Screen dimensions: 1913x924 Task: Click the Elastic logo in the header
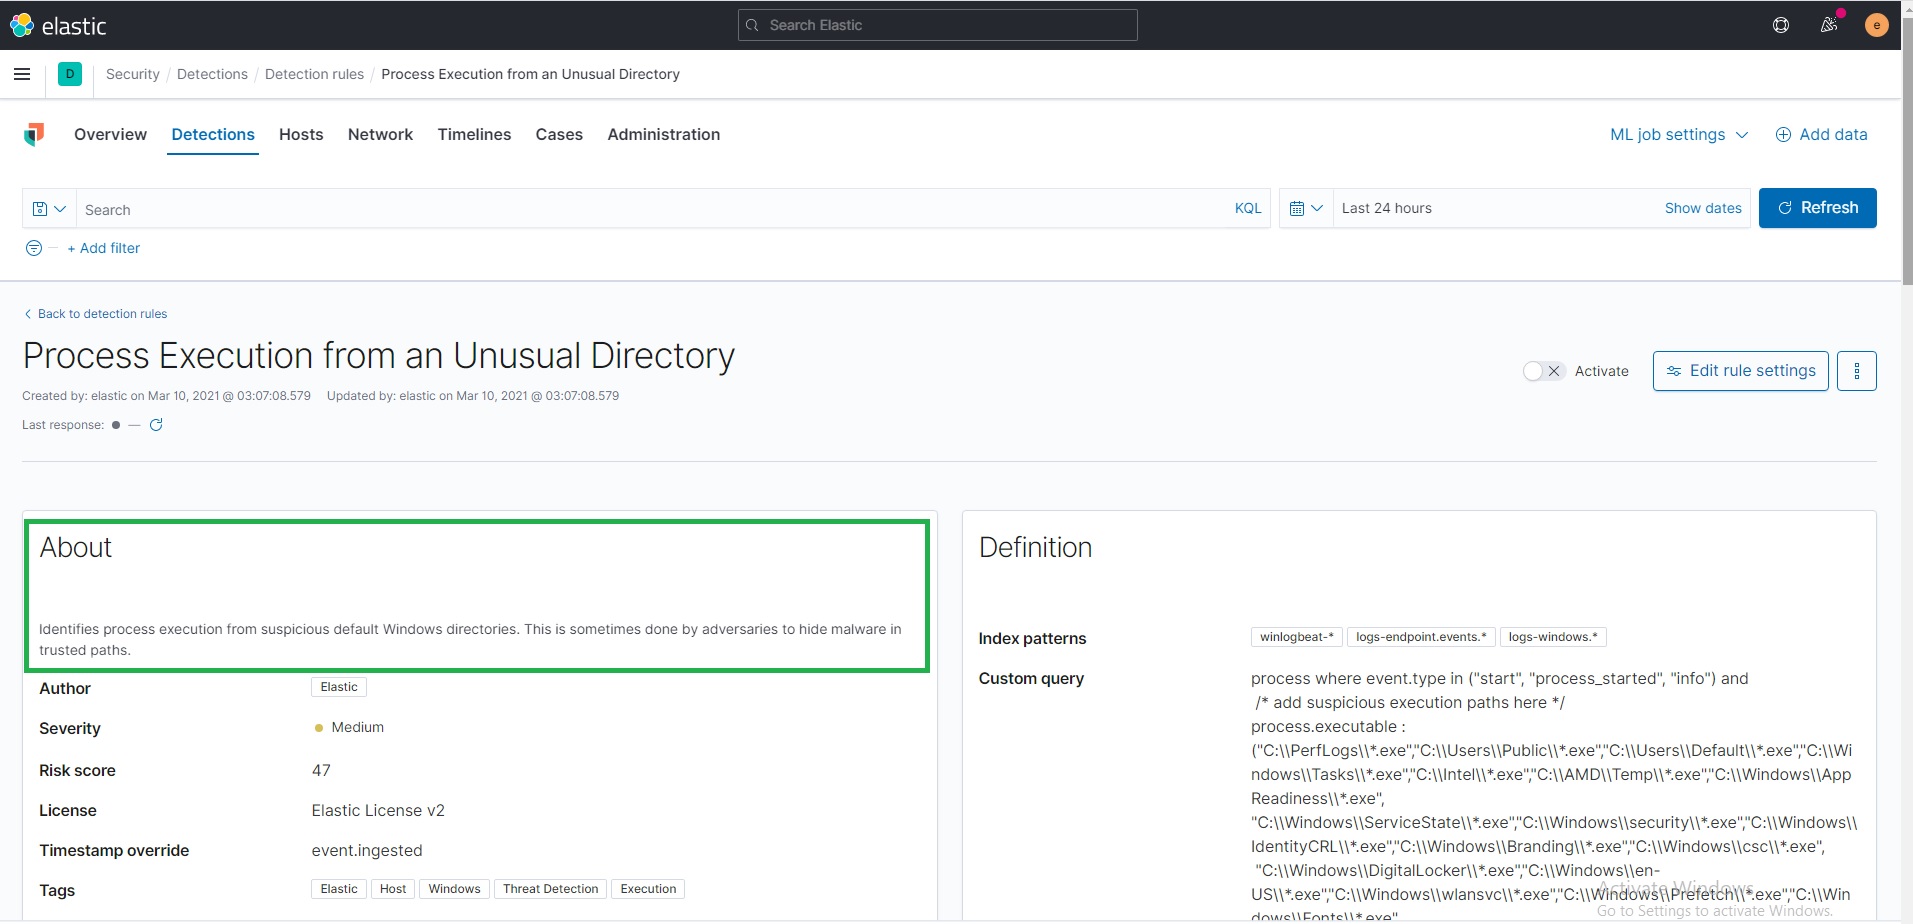tap(60, 25)
